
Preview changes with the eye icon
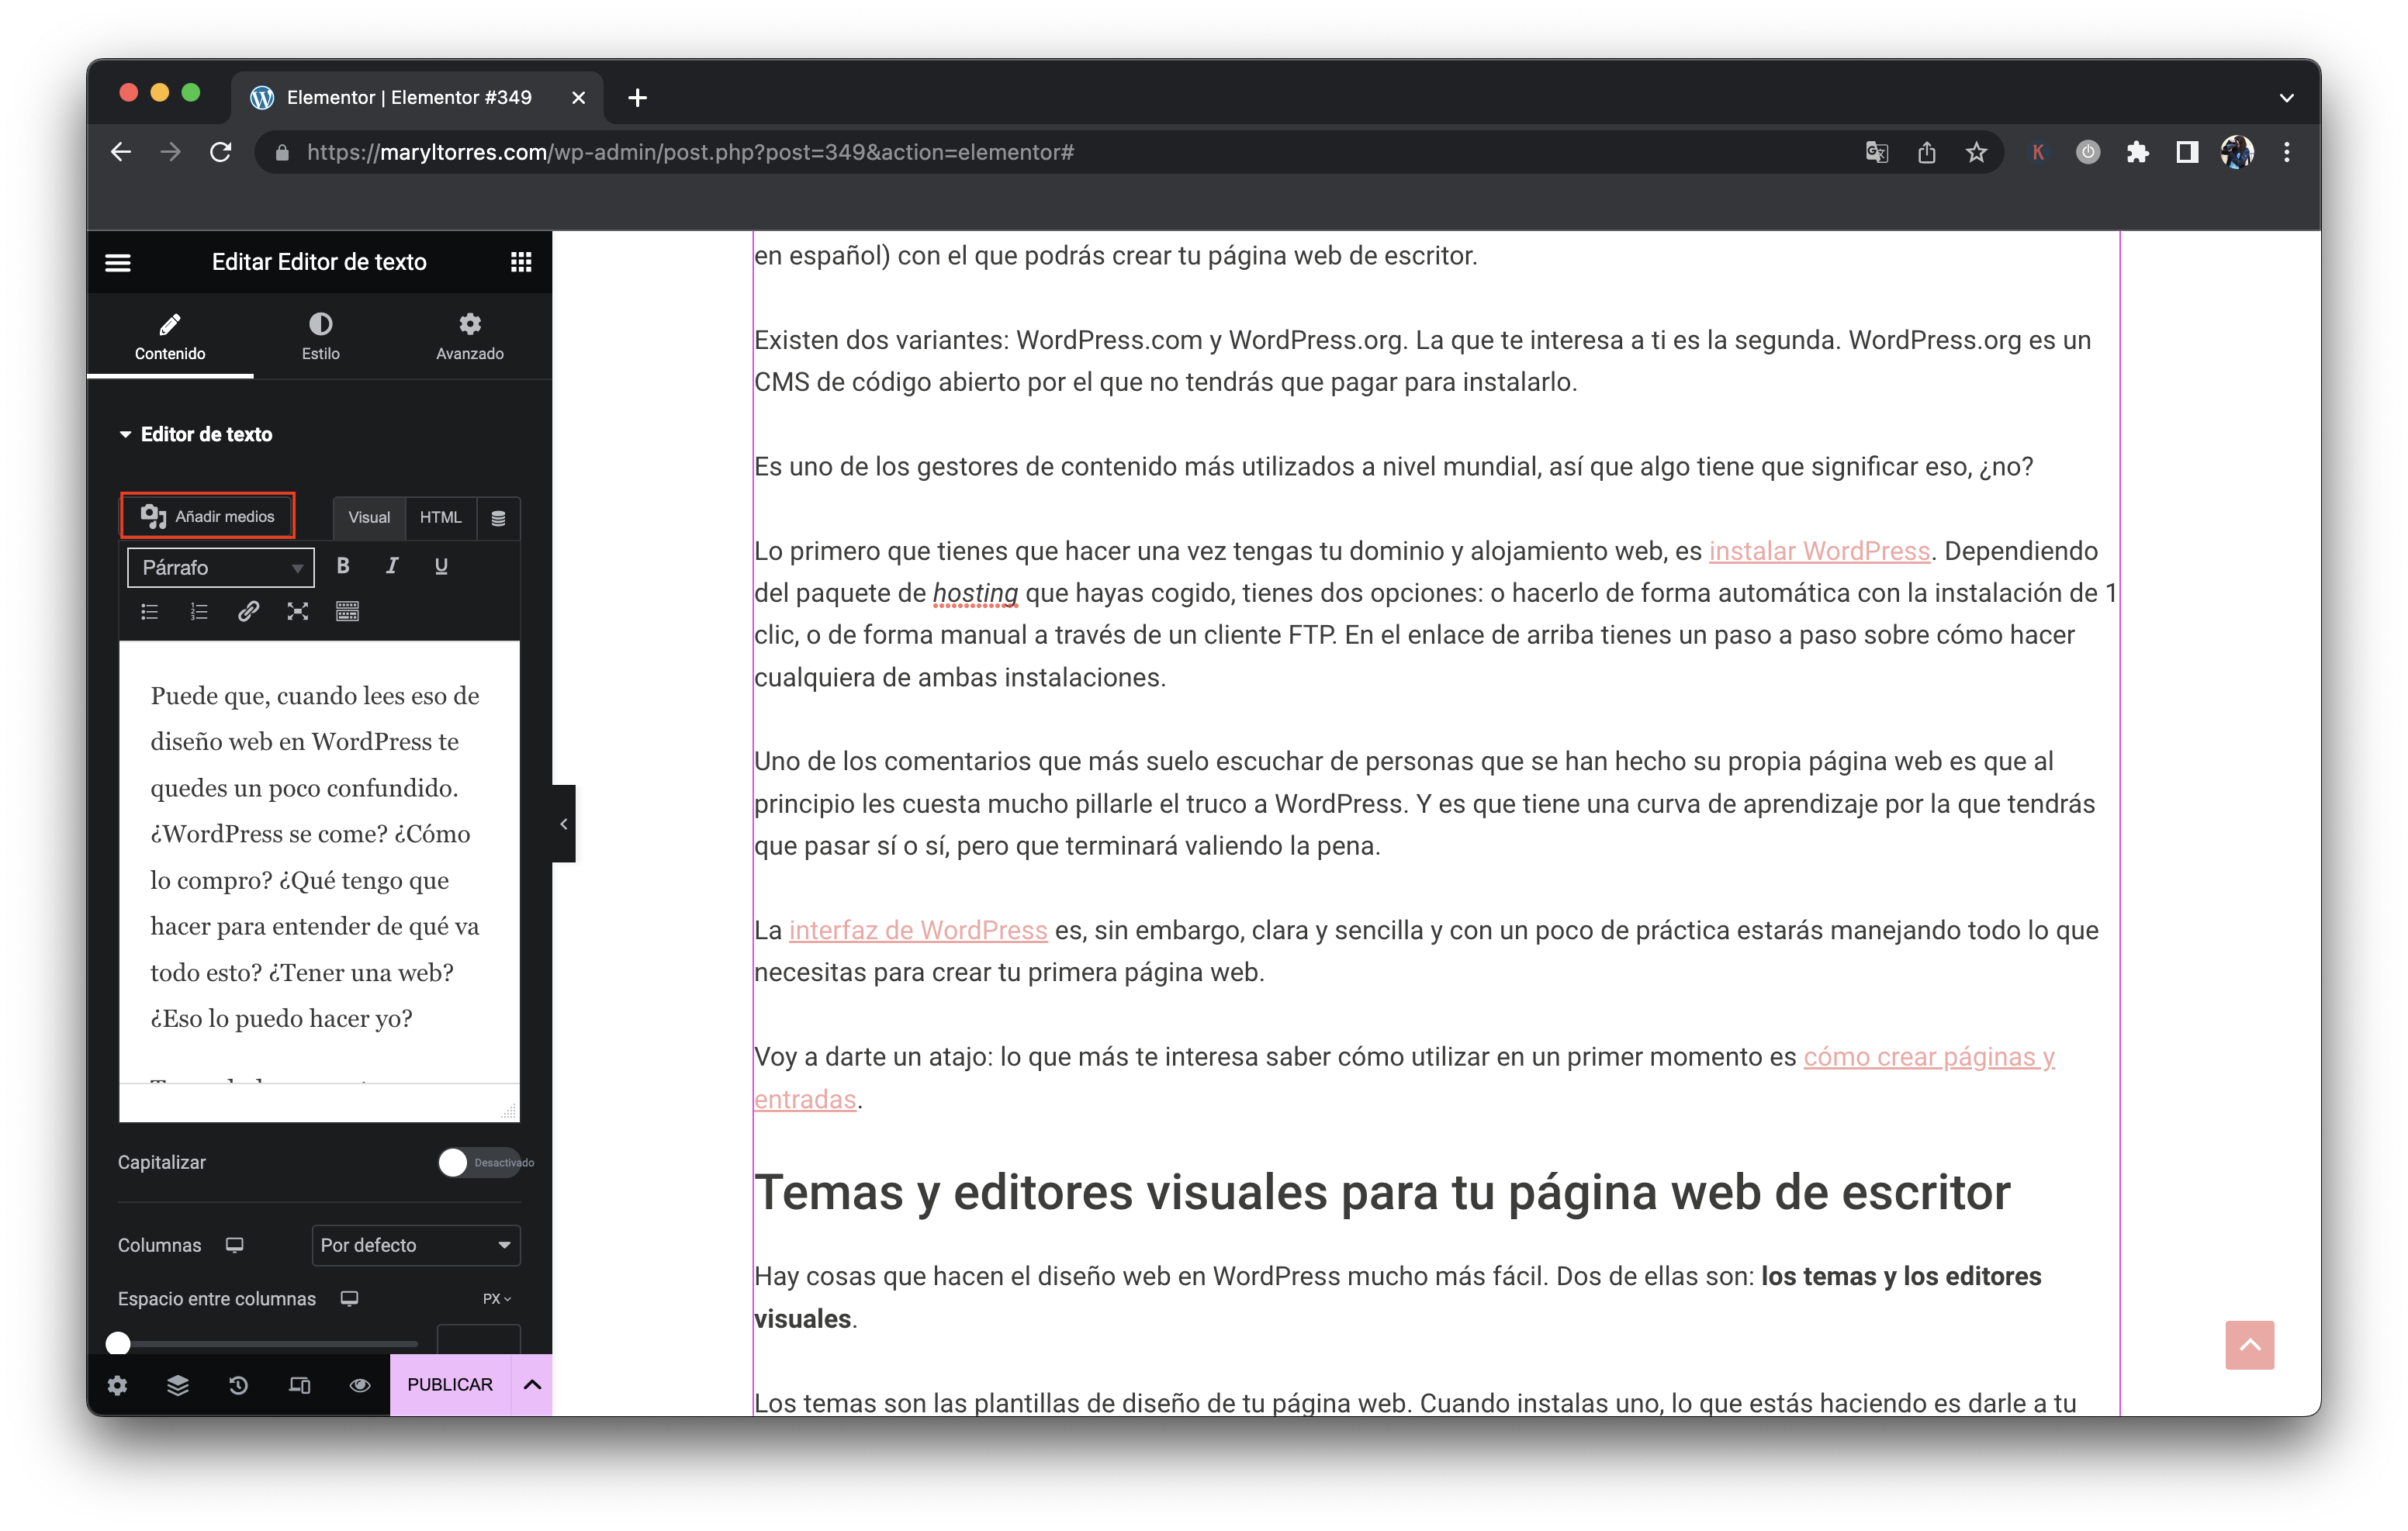[x=359, y=1385]
